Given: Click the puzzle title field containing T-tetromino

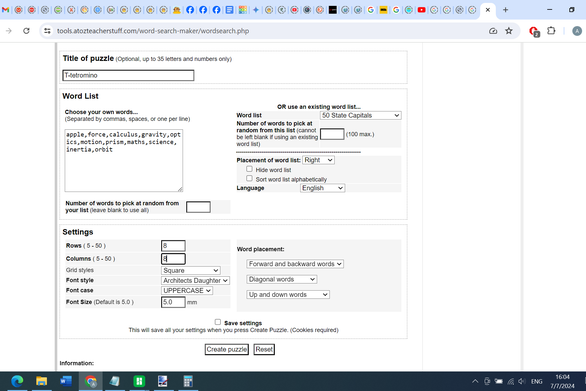Looking at the screenshot, I should point(128,76).
